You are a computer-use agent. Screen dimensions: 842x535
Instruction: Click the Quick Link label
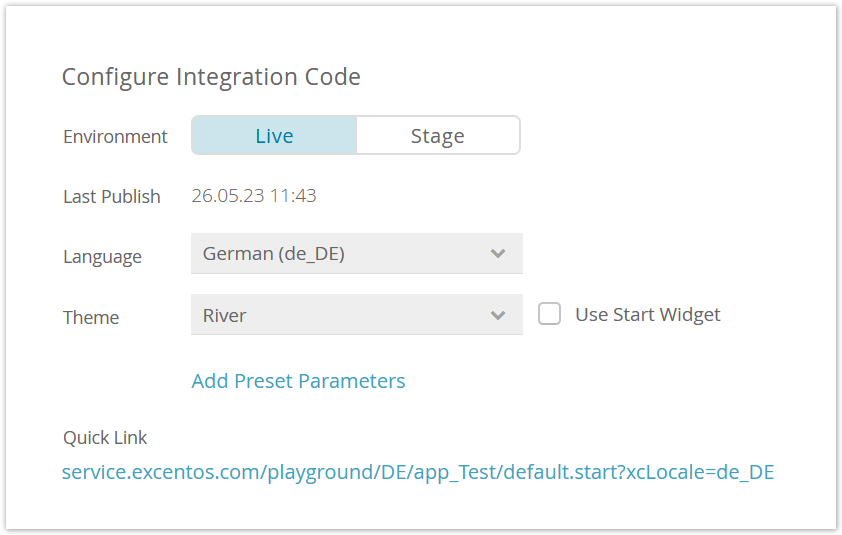point(105,438)
